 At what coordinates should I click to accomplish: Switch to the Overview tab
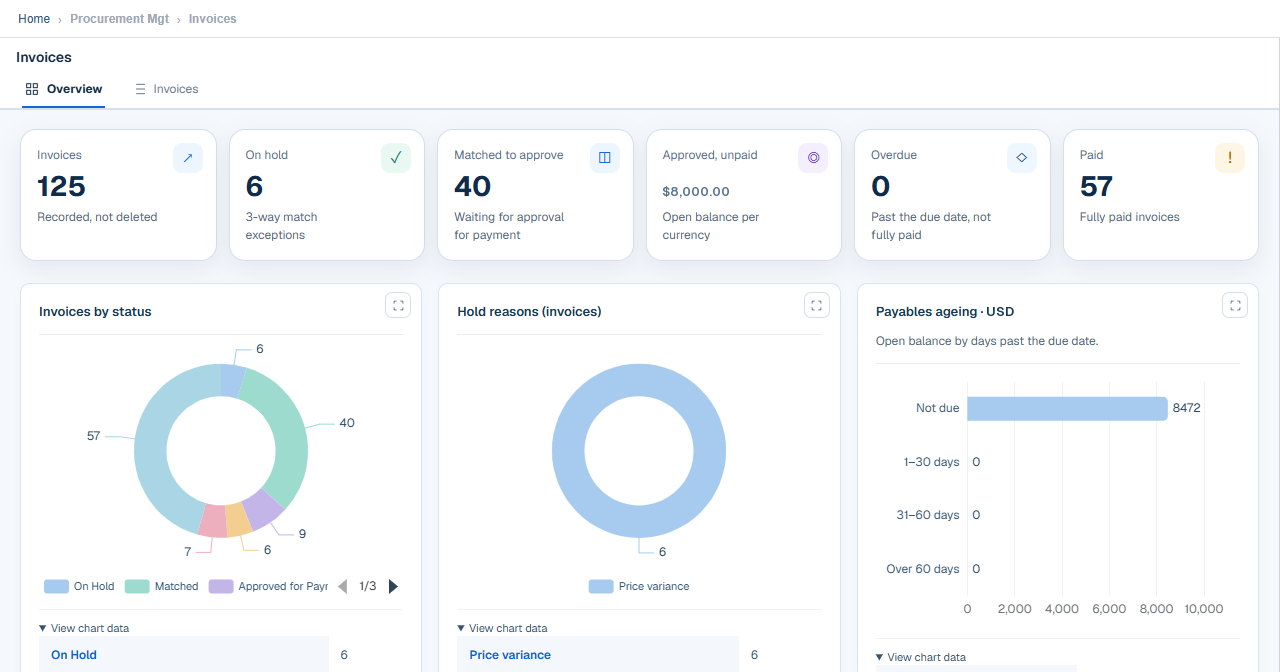pos(63,89)
